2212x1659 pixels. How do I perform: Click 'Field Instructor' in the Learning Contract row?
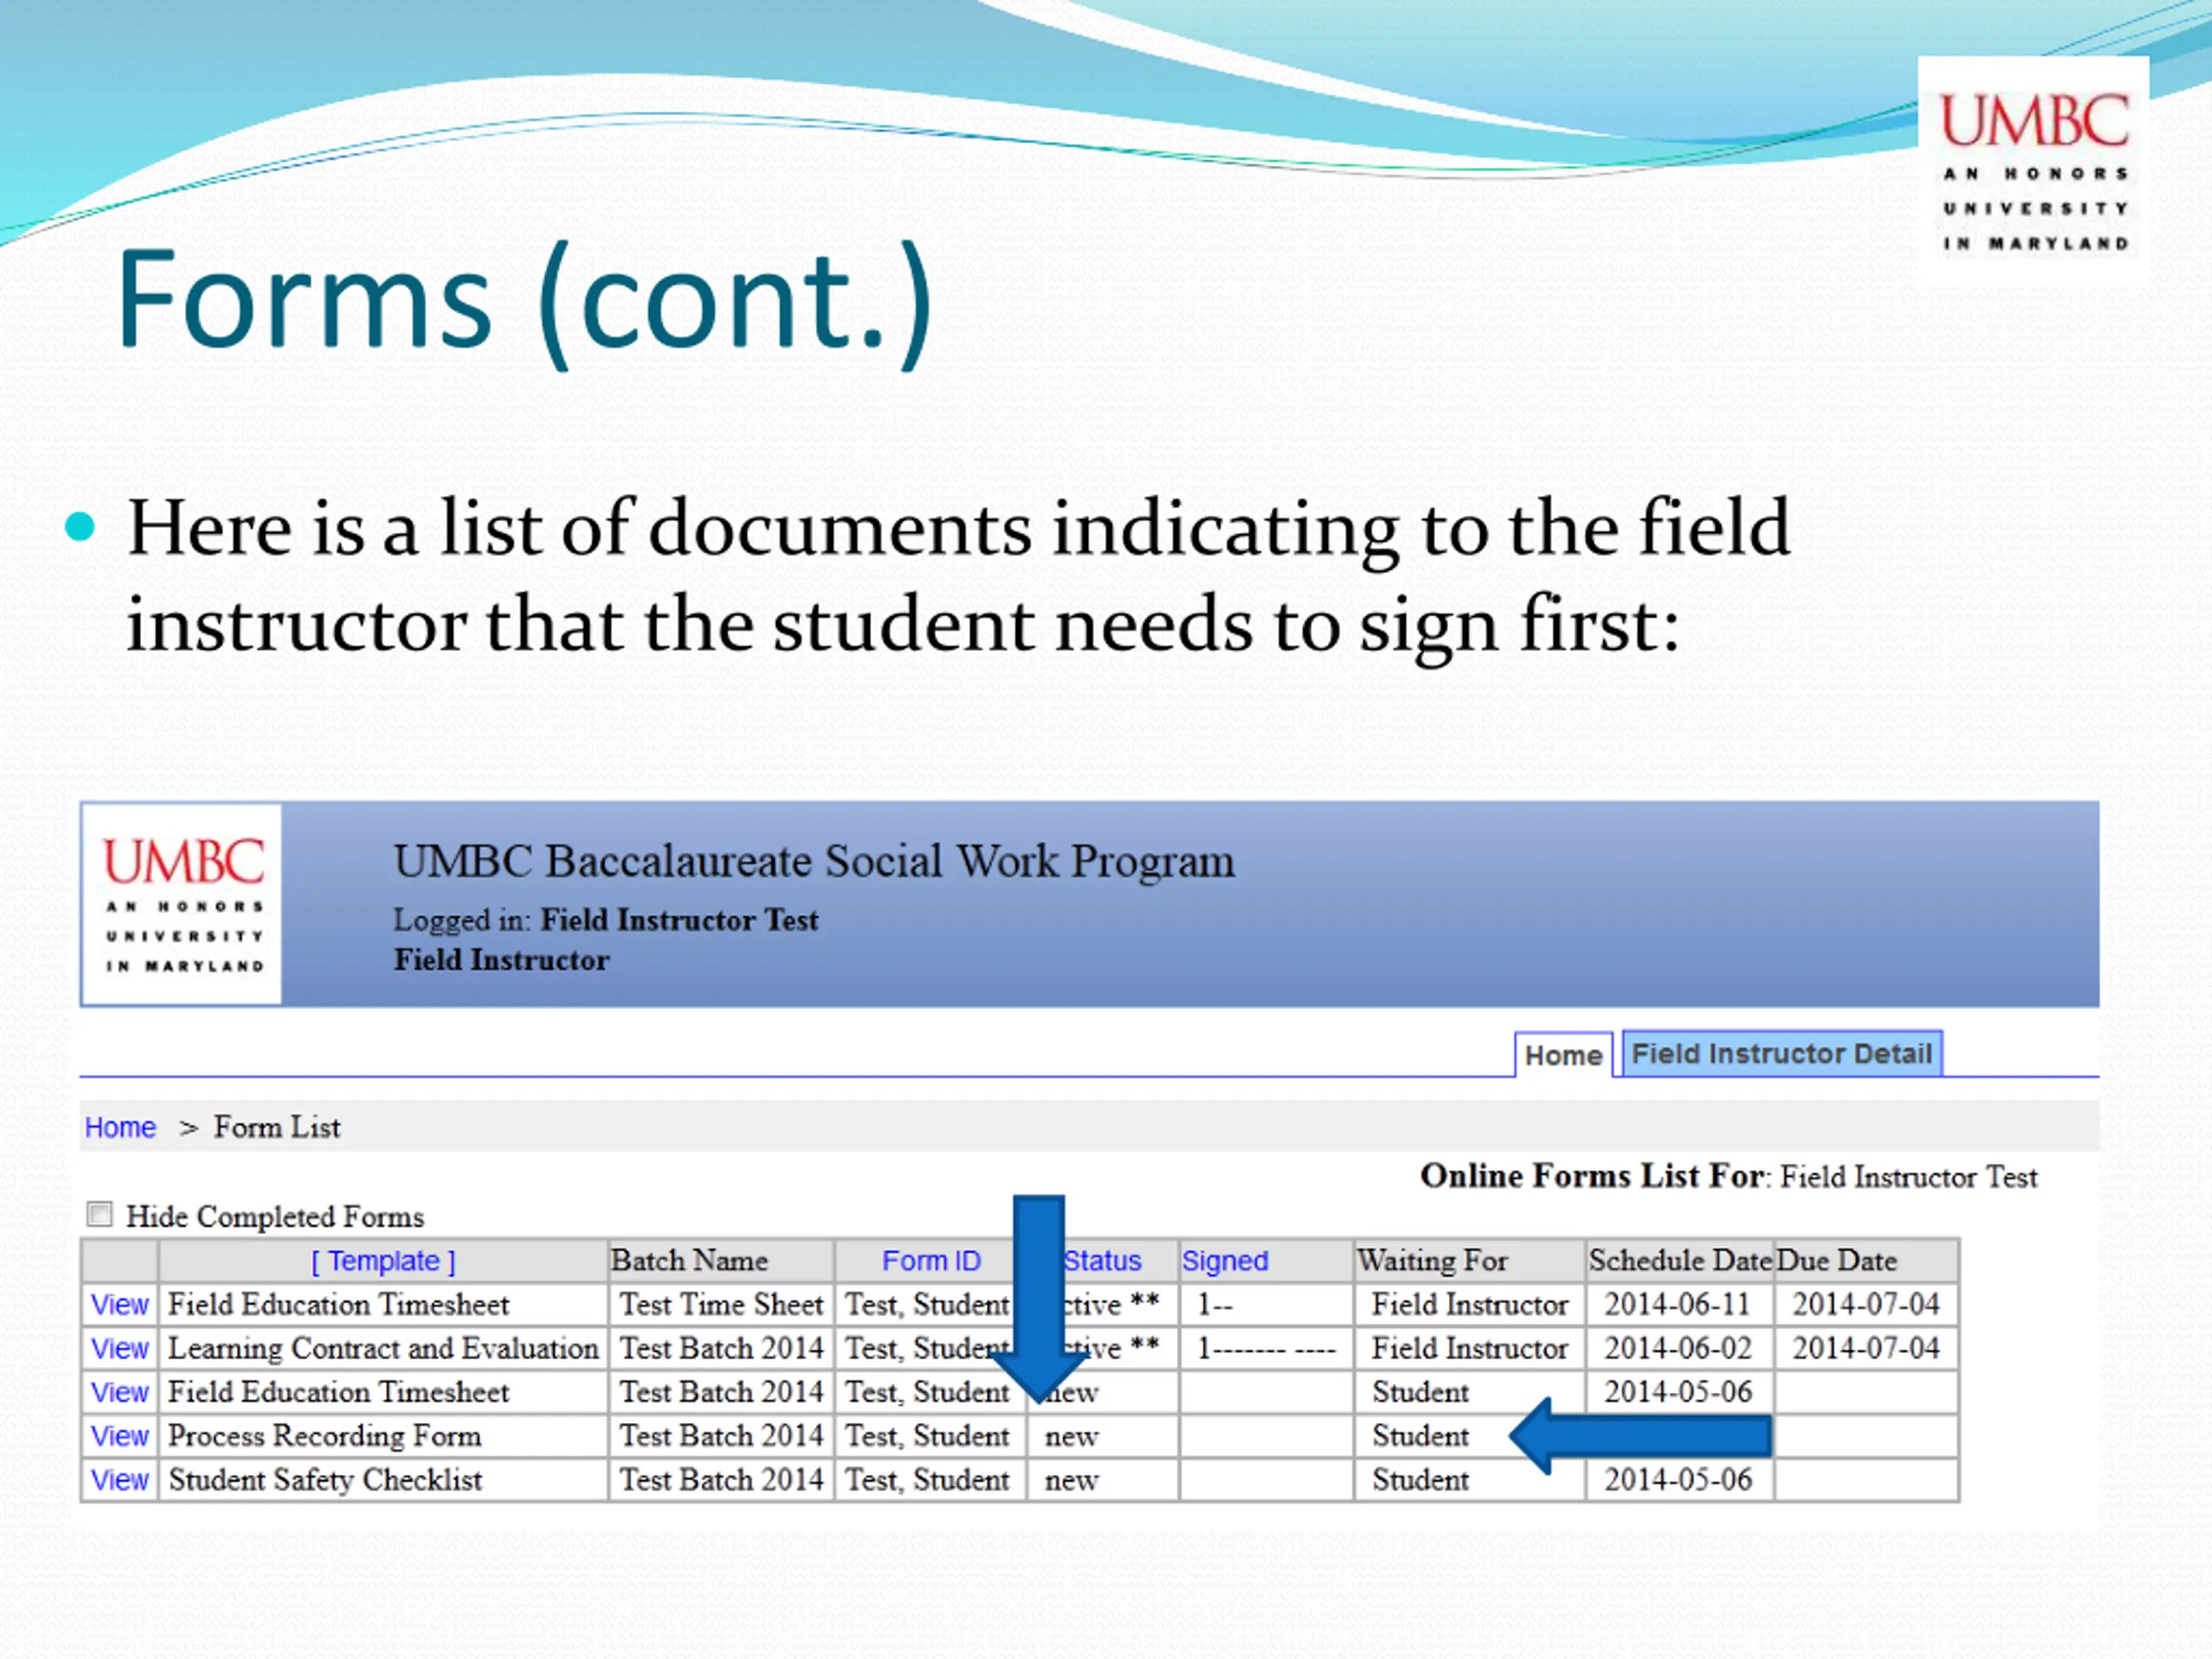click(1469, 1348)
